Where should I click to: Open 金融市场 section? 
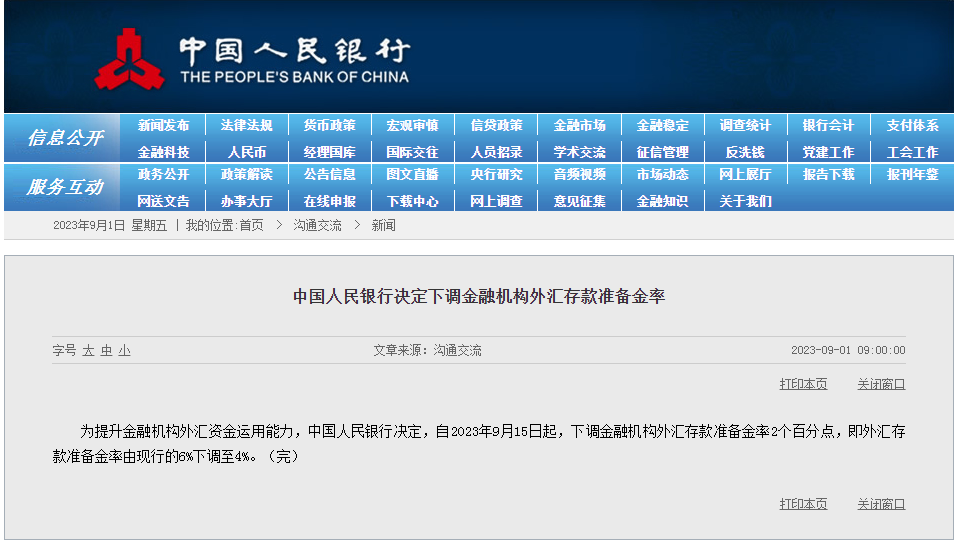[579, 126]
